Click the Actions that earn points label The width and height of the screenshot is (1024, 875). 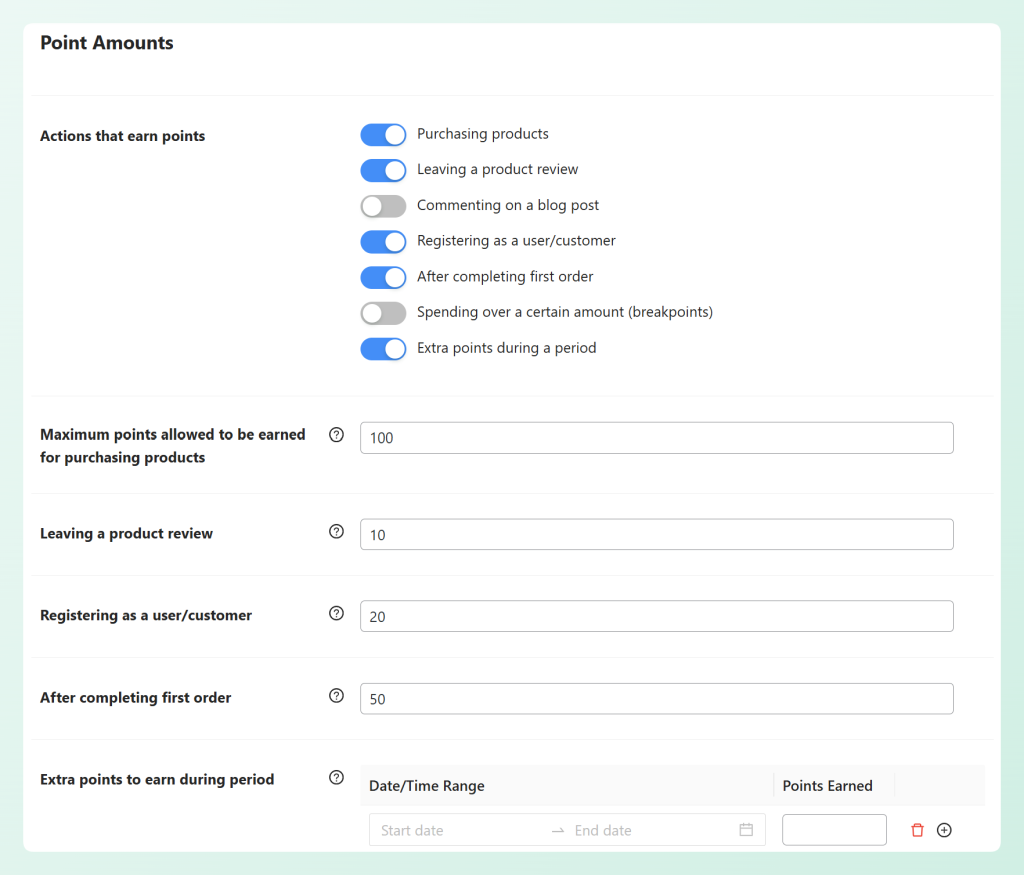pos(122,136)
